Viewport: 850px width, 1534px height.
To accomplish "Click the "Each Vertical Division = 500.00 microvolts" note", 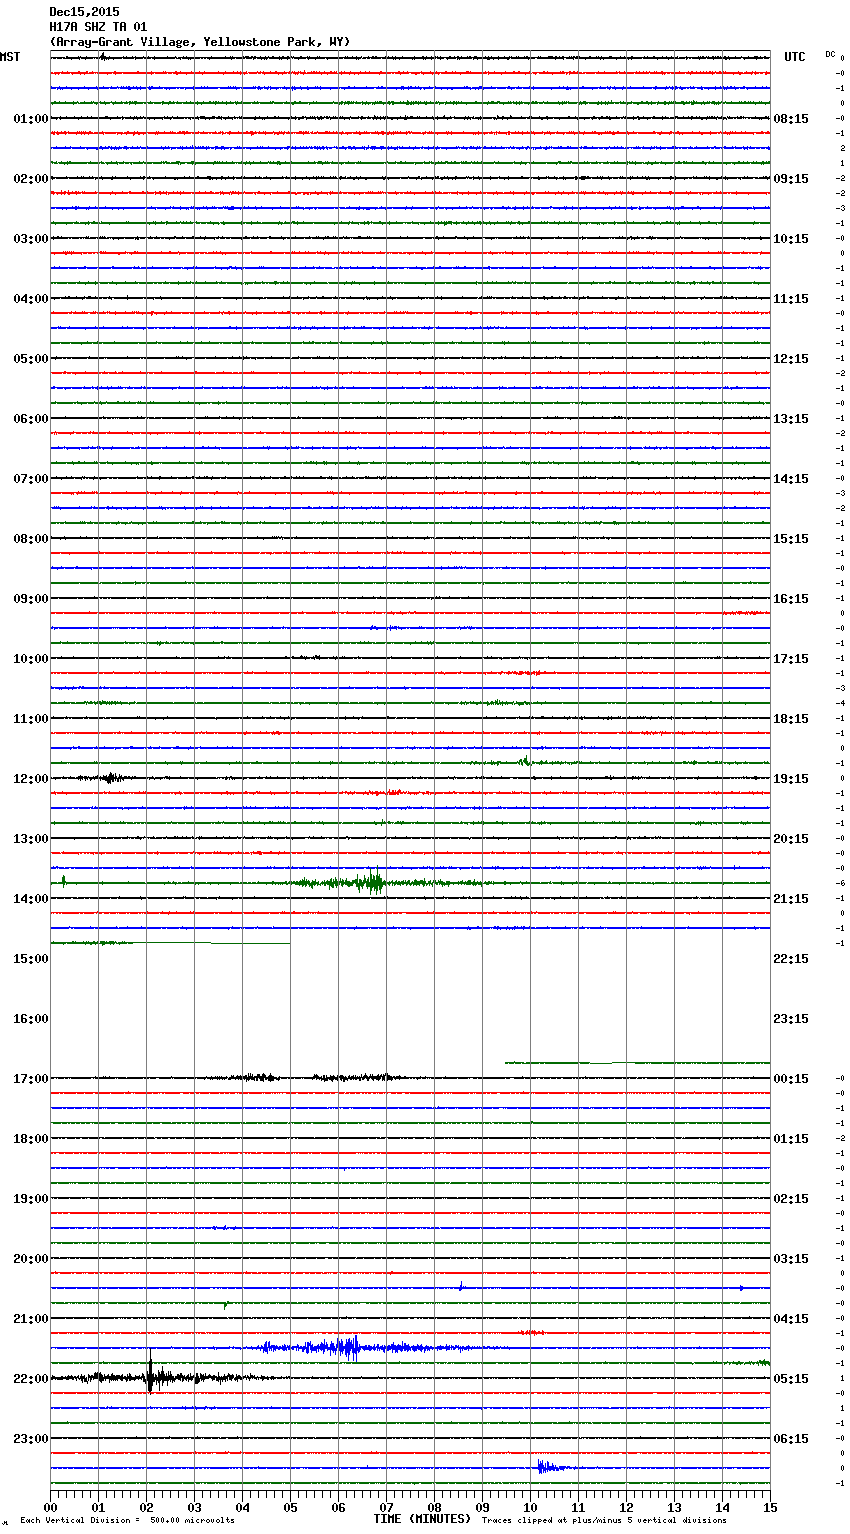I will pyautogui.click(x=127, y=1521).
